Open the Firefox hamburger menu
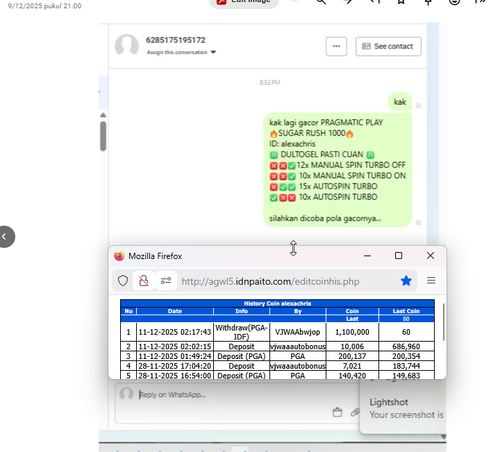 (x=431, y=281)
